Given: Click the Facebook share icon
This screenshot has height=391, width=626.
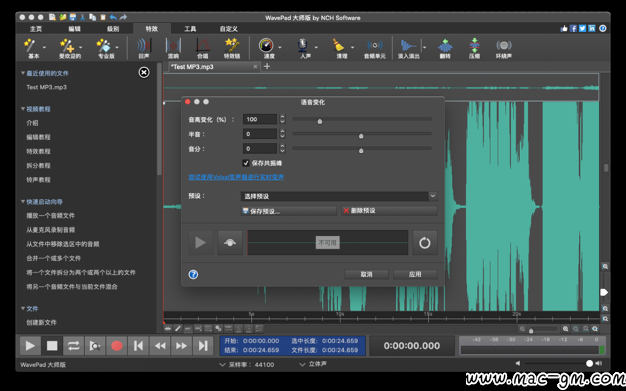Looking at the screenshot, I should coord(573,28).
